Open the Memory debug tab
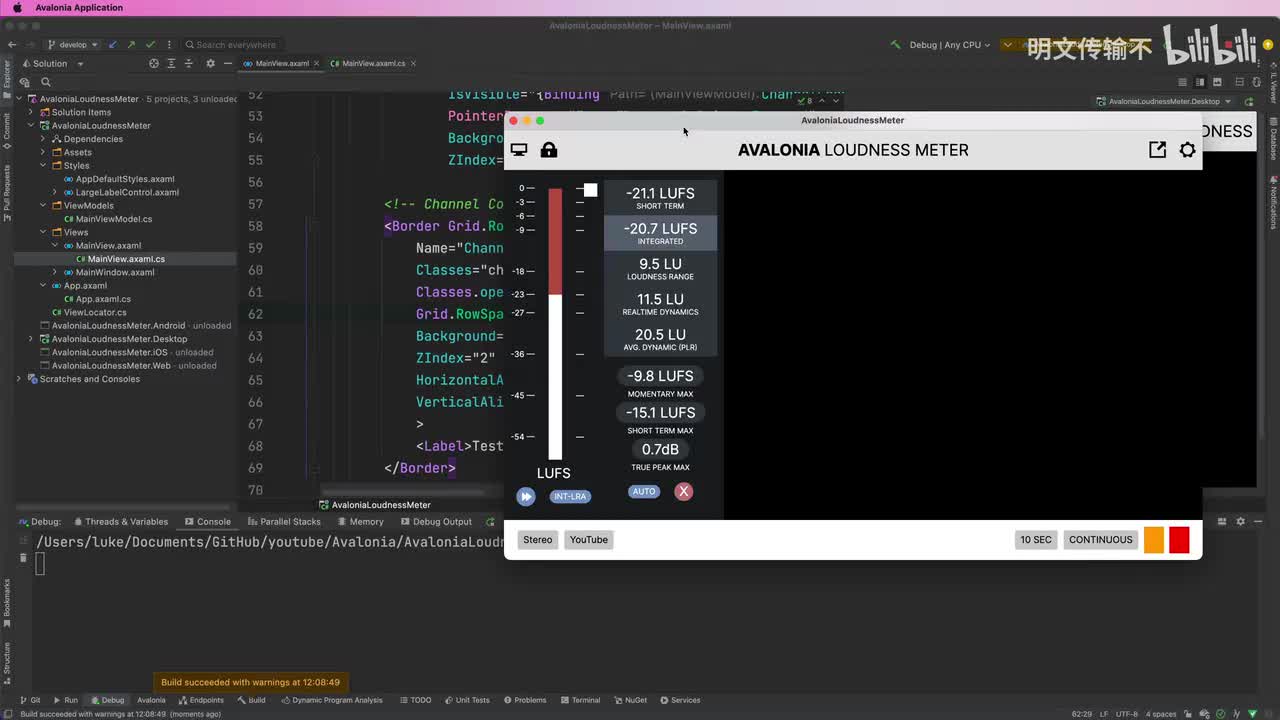 (x=360, y=521)
